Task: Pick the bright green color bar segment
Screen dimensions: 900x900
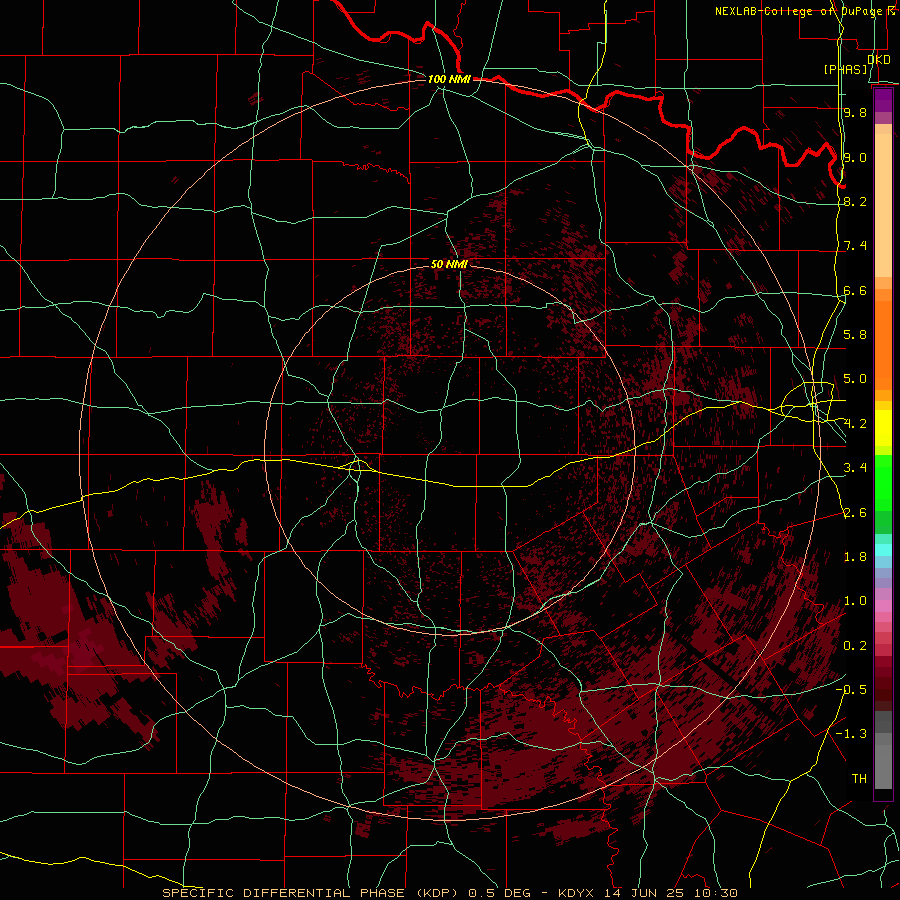Action: coord(883,482)
